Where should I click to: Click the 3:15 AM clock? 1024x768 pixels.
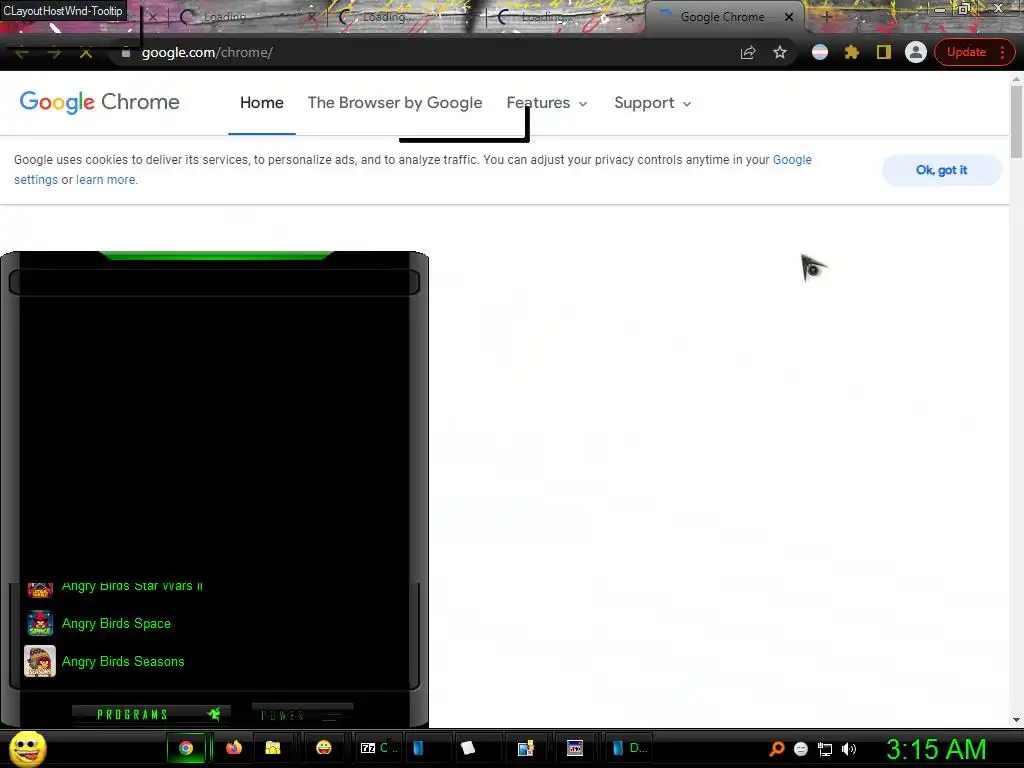point(936,749)
